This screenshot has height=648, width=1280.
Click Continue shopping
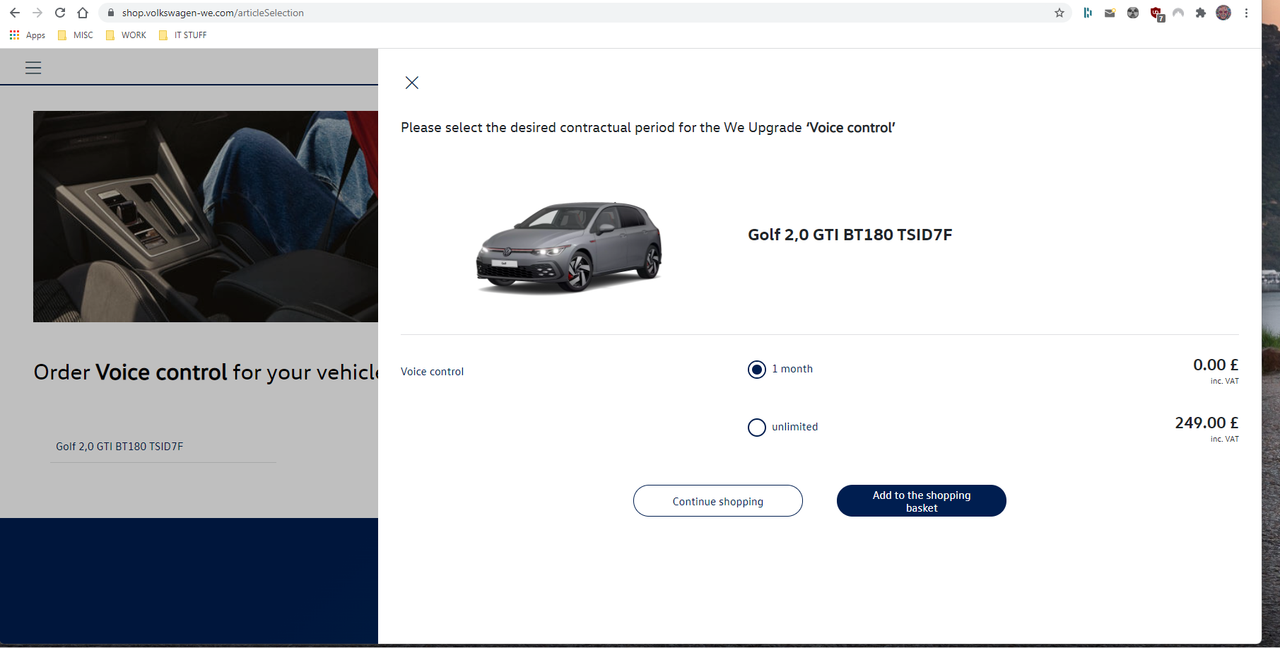click(x=718, y=501)
